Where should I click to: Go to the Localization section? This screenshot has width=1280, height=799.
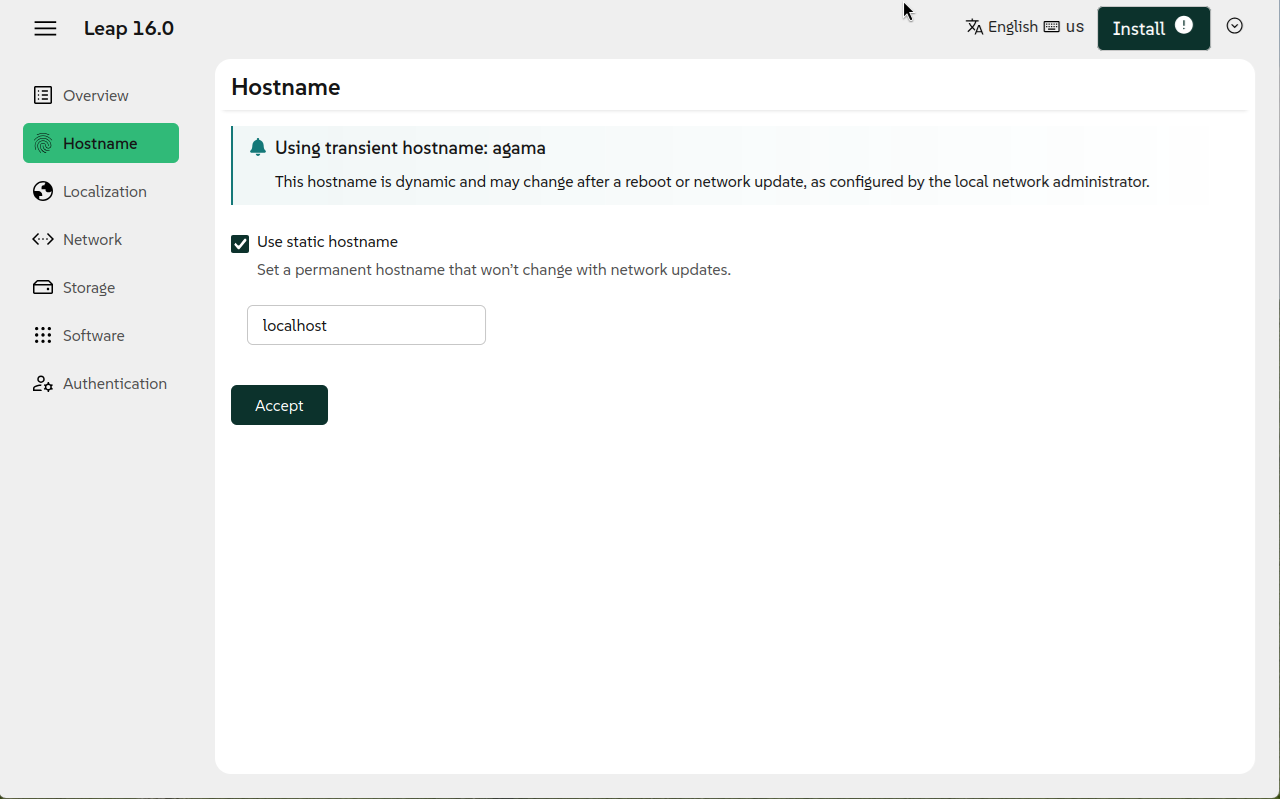click(x=104, y=191)
